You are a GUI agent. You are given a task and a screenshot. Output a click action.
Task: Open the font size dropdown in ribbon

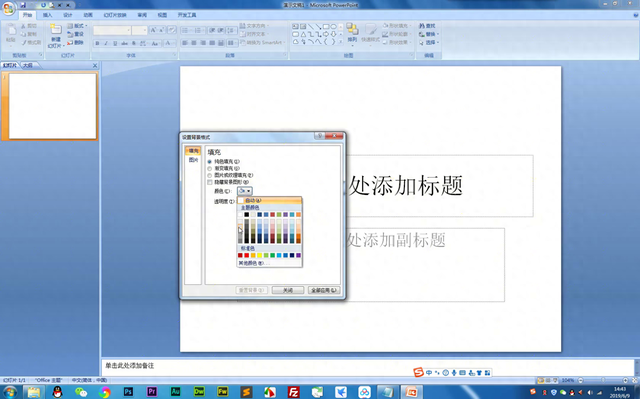click(139, 30)
